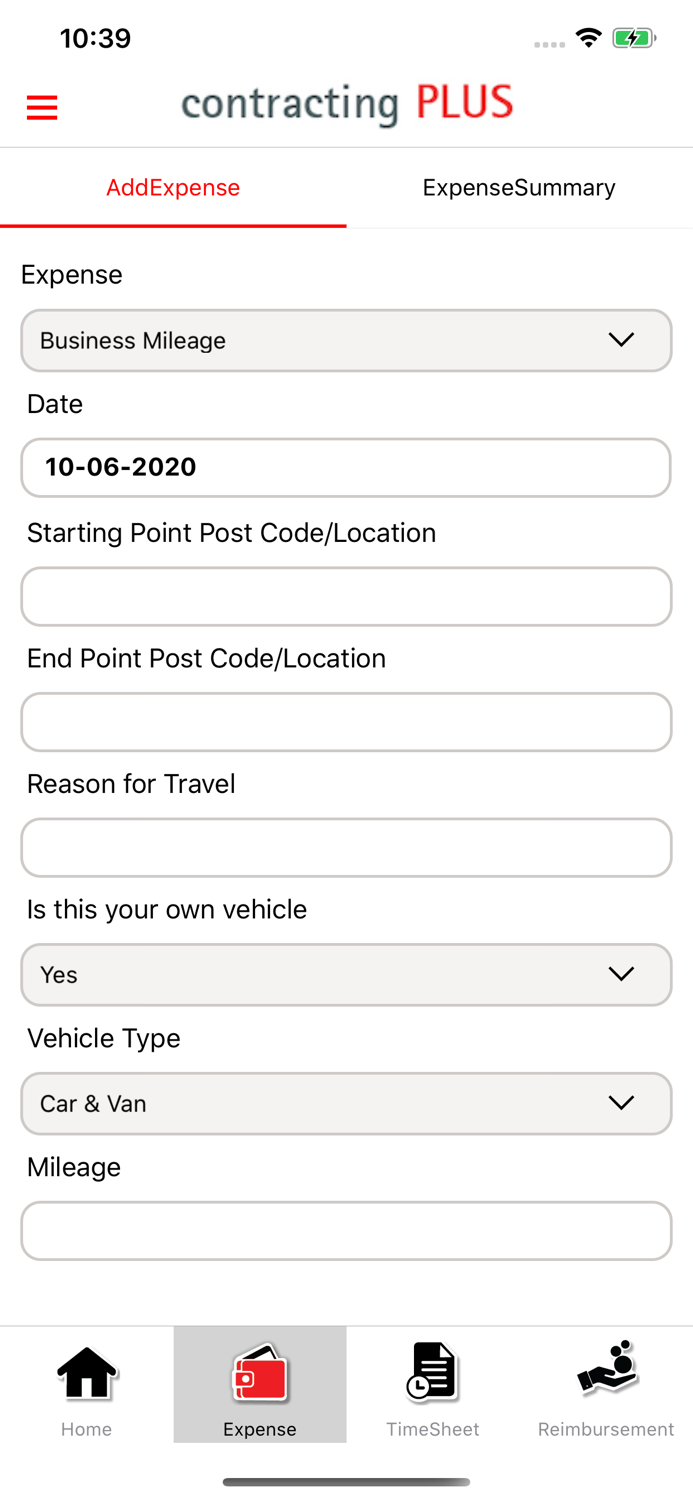Switch to the ExpenseSummary tab
The image size is (693, 1500).
tap(519, 188)
